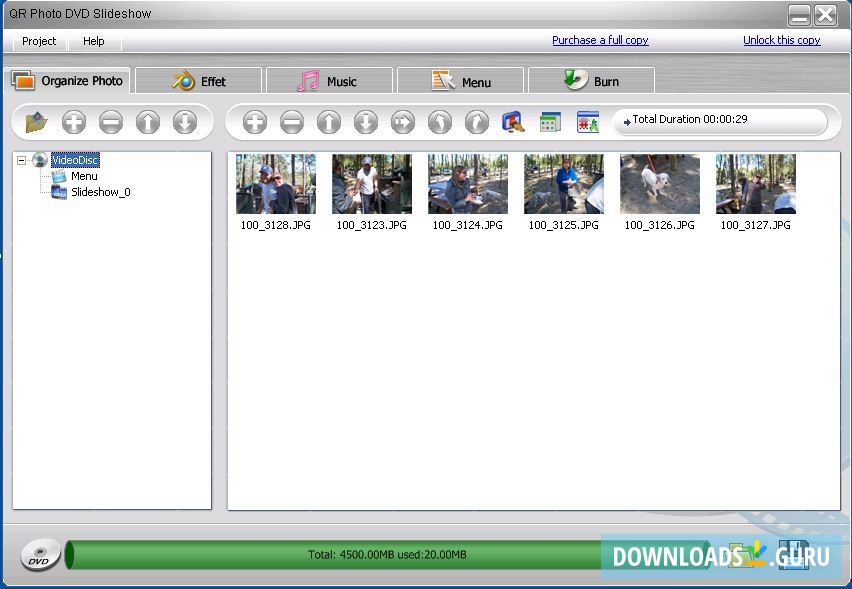Click the Menu node icon in the tree
Viewport: 852px width, 589px height.
click(x=59, y=176)
